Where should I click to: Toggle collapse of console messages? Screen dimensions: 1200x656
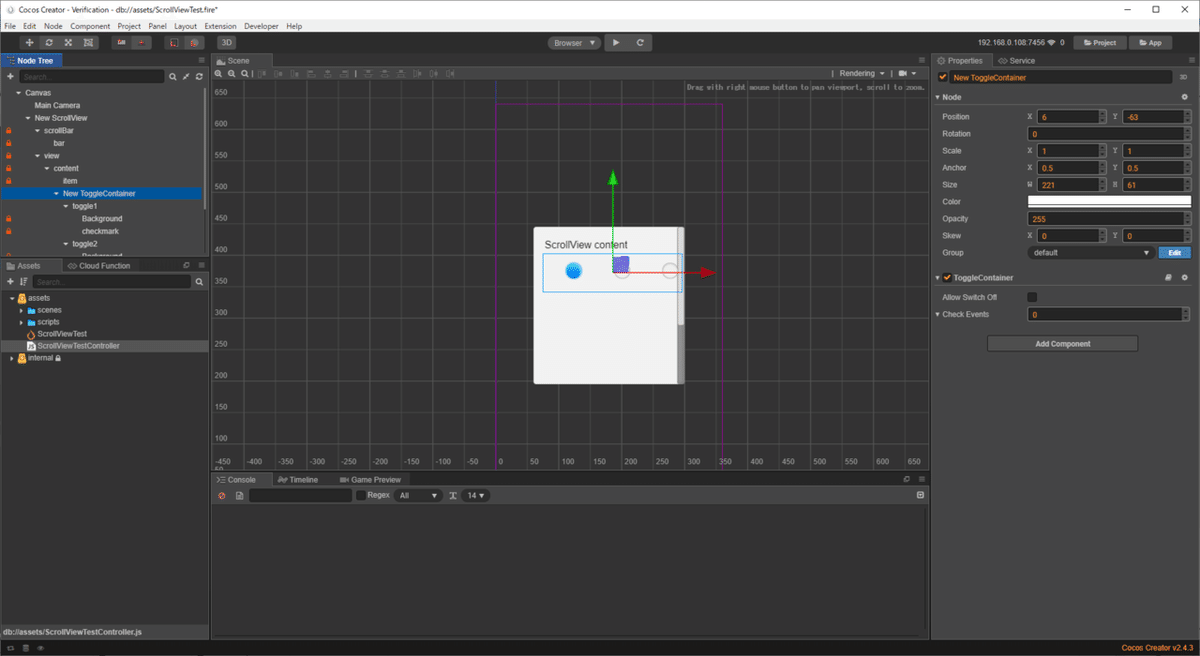[x=920, y=495]
